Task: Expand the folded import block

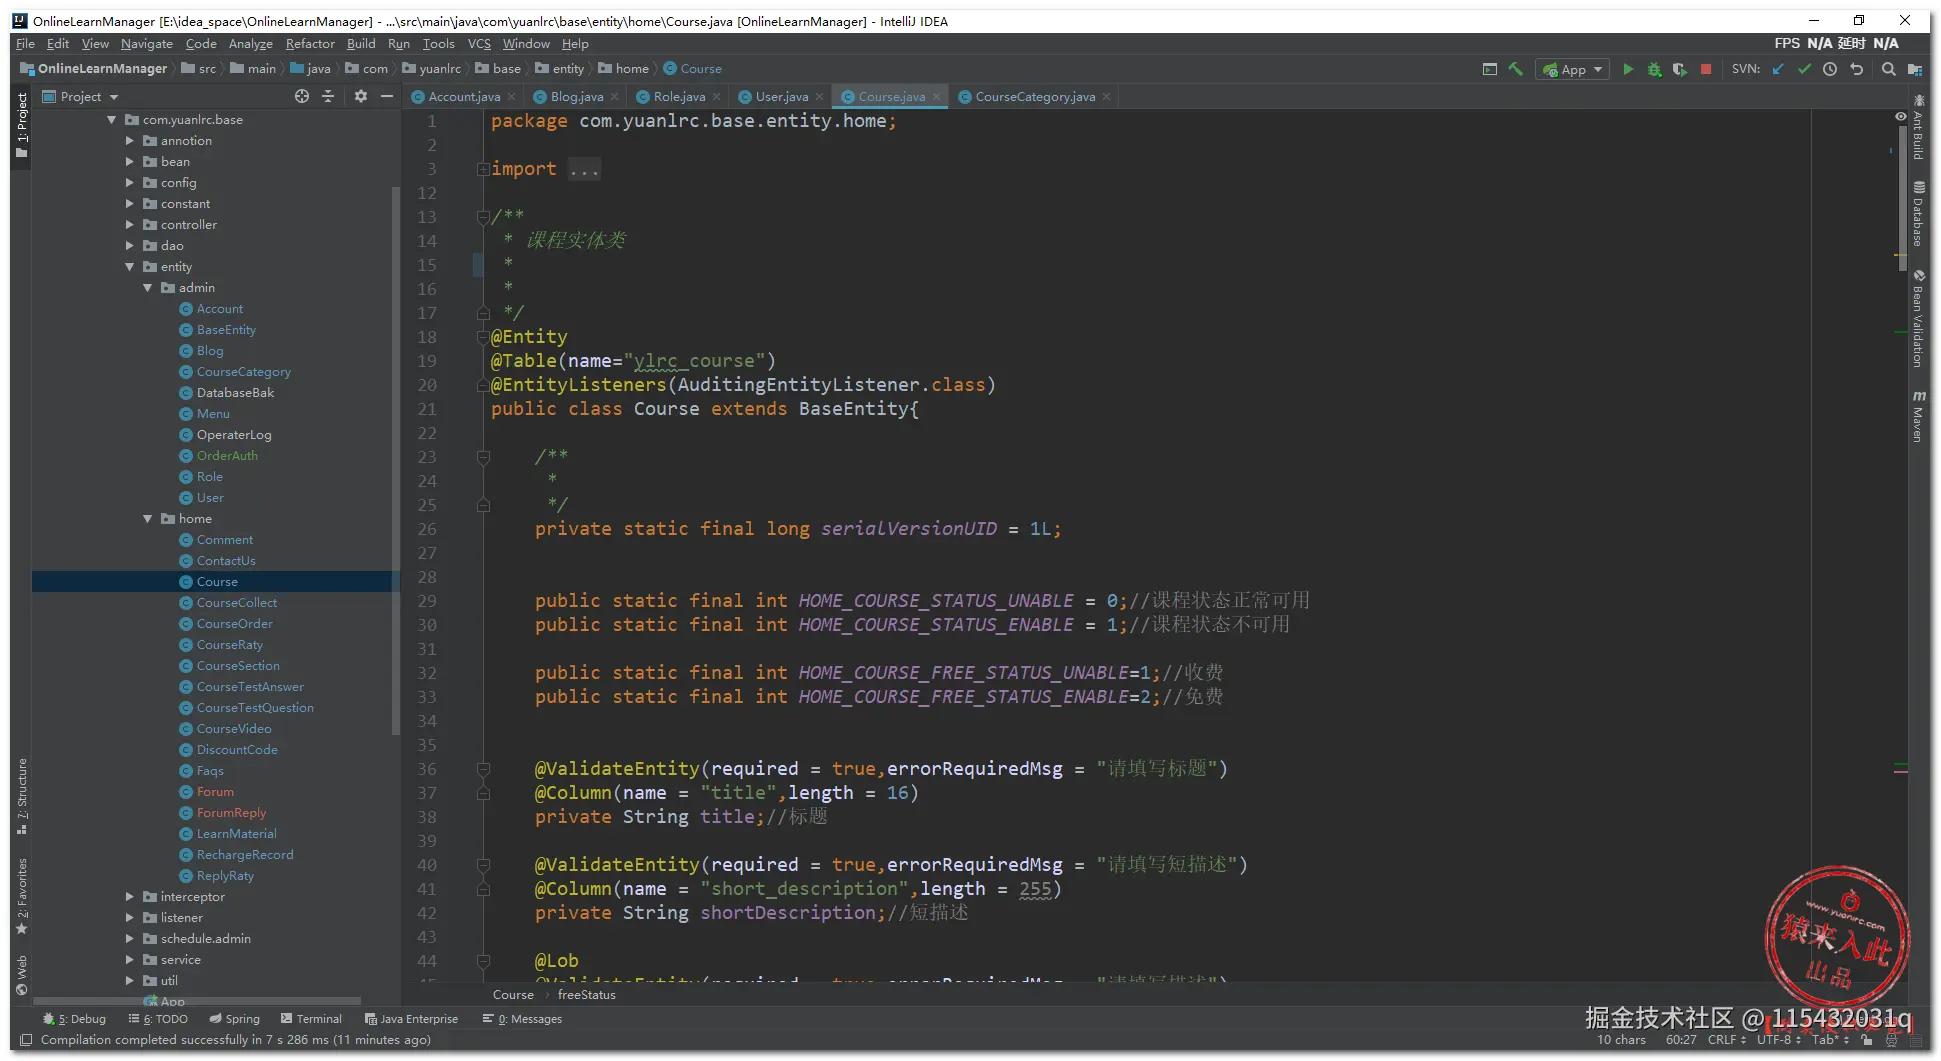Action: pos(483,169)
